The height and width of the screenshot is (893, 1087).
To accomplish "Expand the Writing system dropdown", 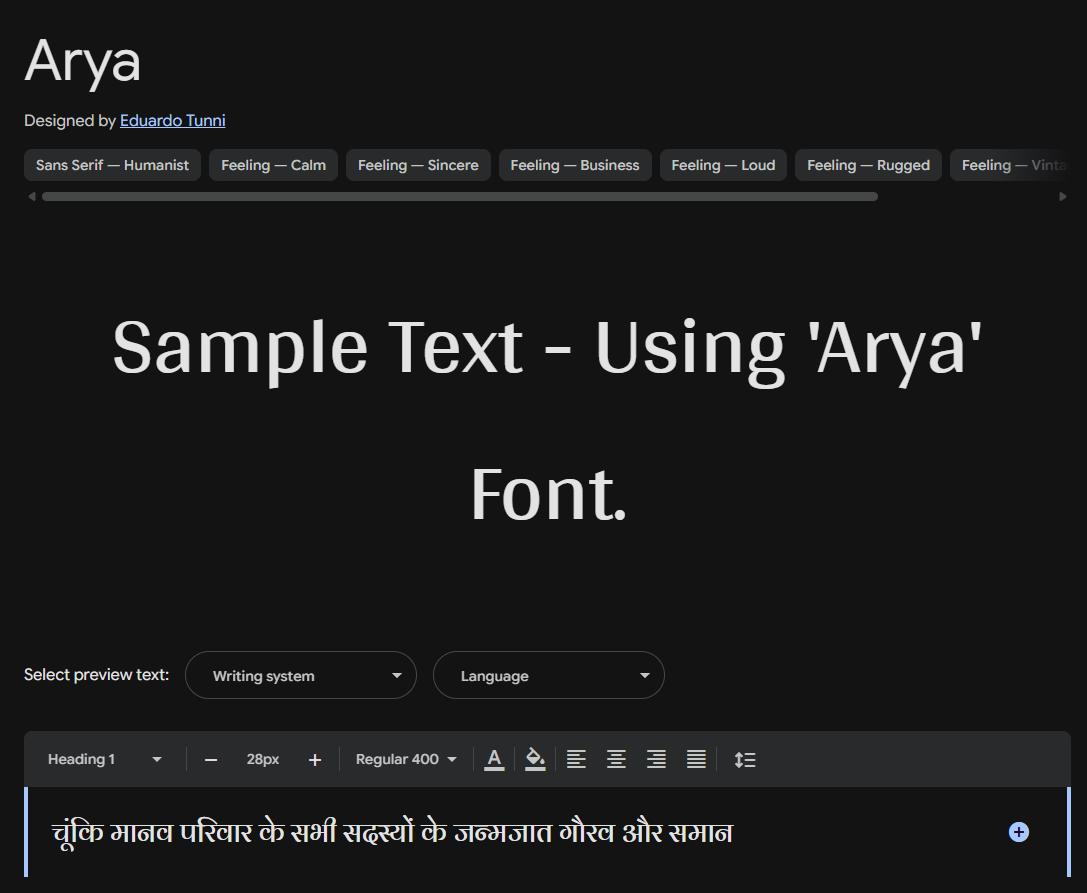I will (x=301, y=675).
